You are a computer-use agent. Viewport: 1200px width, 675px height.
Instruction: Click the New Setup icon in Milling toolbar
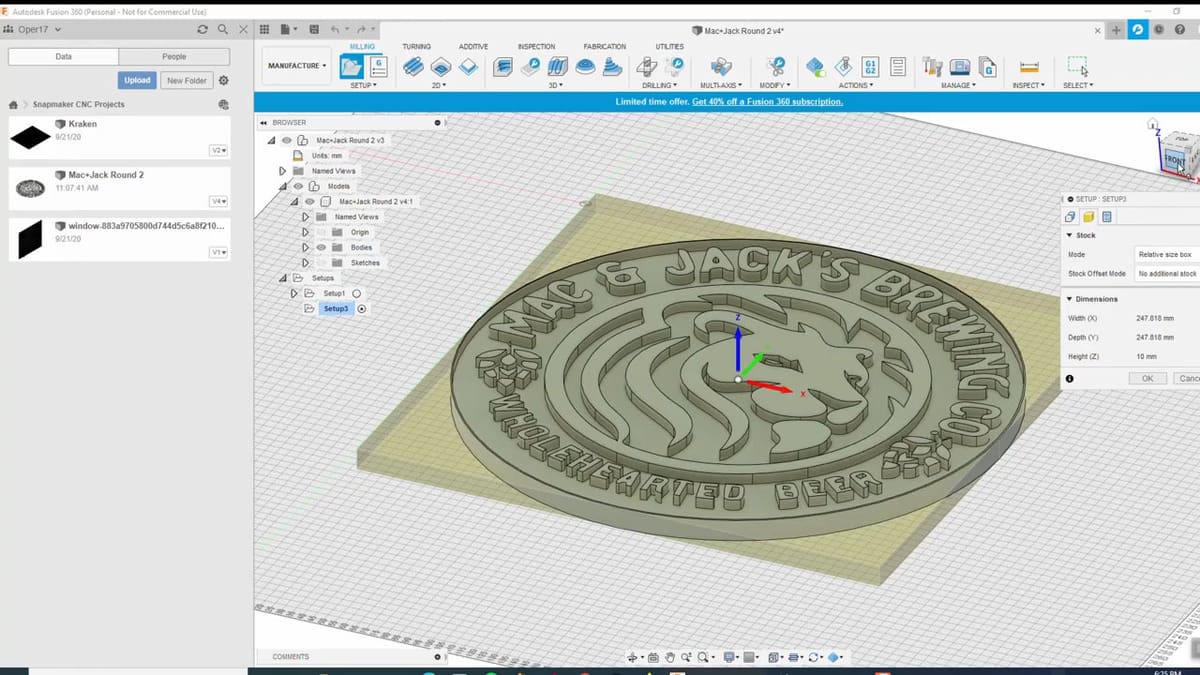click(x=352, y=66)
